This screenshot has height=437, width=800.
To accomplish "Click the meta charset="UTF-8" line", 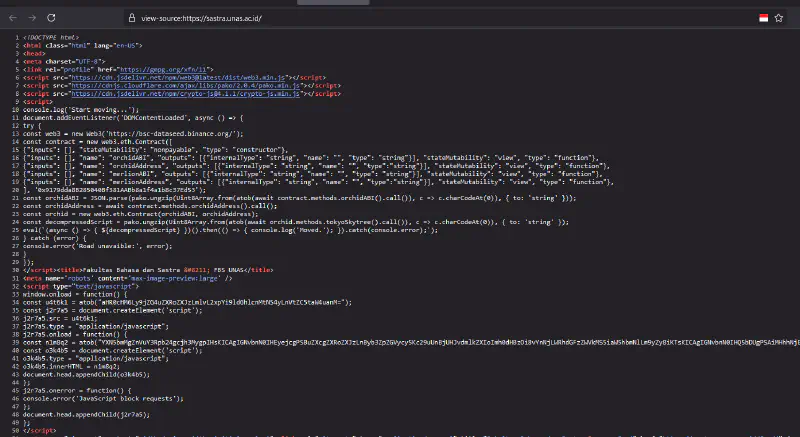I will pyautogui.click(x=64, y=62).
